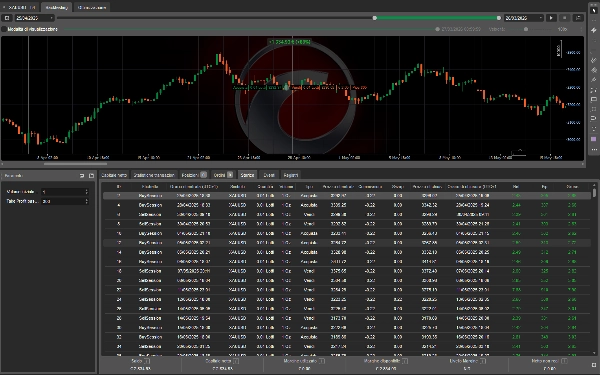
Task: Open the three-dot more tools menu in right toolbar
Action: pos(594,150)
